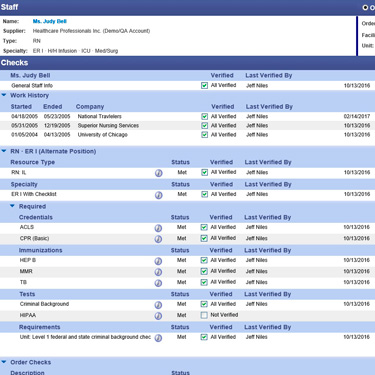Toggle MMR verified checkbox
The height and width of the screenshot is (375, 375).
[x=204, y=271]
